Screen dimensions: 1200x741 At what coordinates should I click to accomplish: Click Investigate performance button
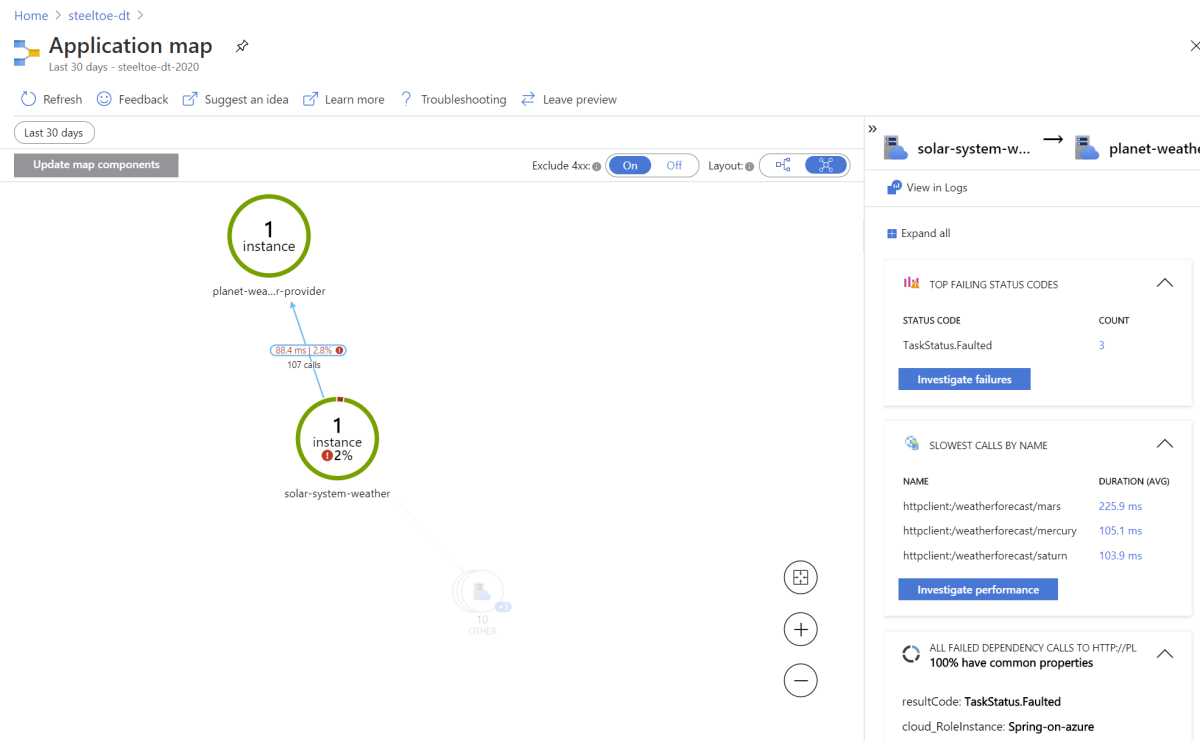click(x=978, y=590)
